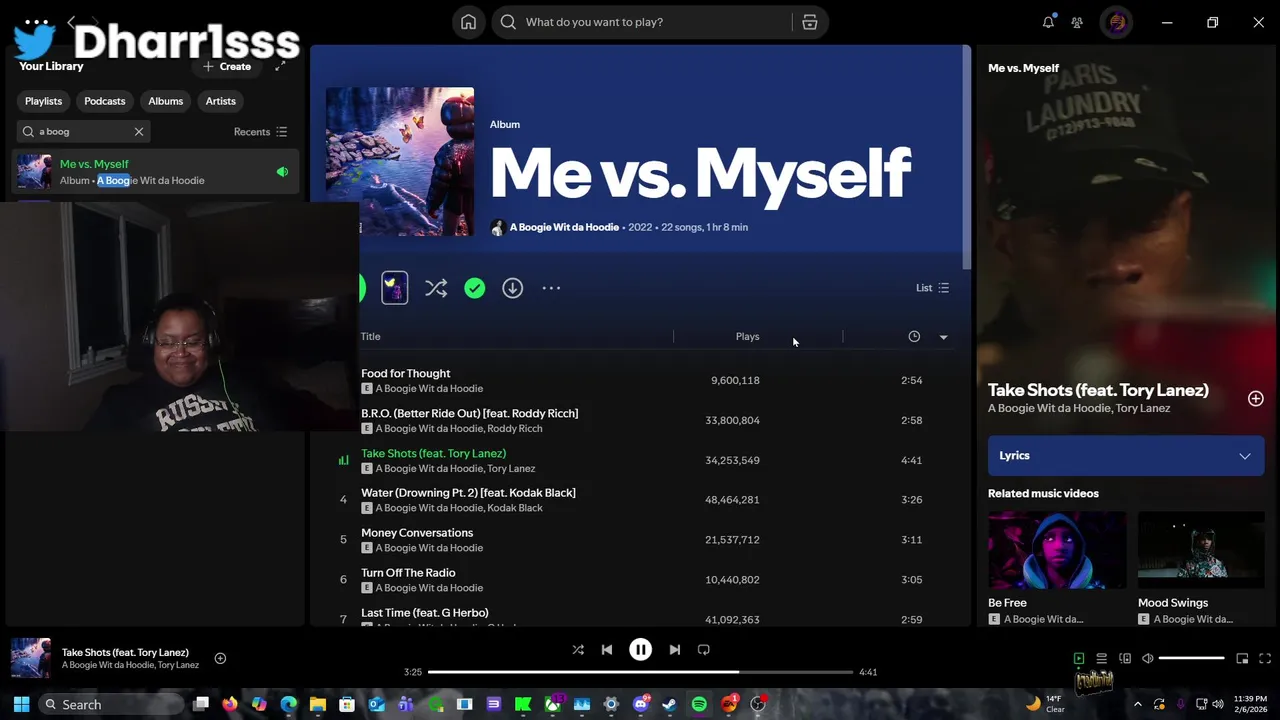Screen dimensions: 1280x720
Task: Open the Spotify taskbar icon
Action: tap(699, 704)
